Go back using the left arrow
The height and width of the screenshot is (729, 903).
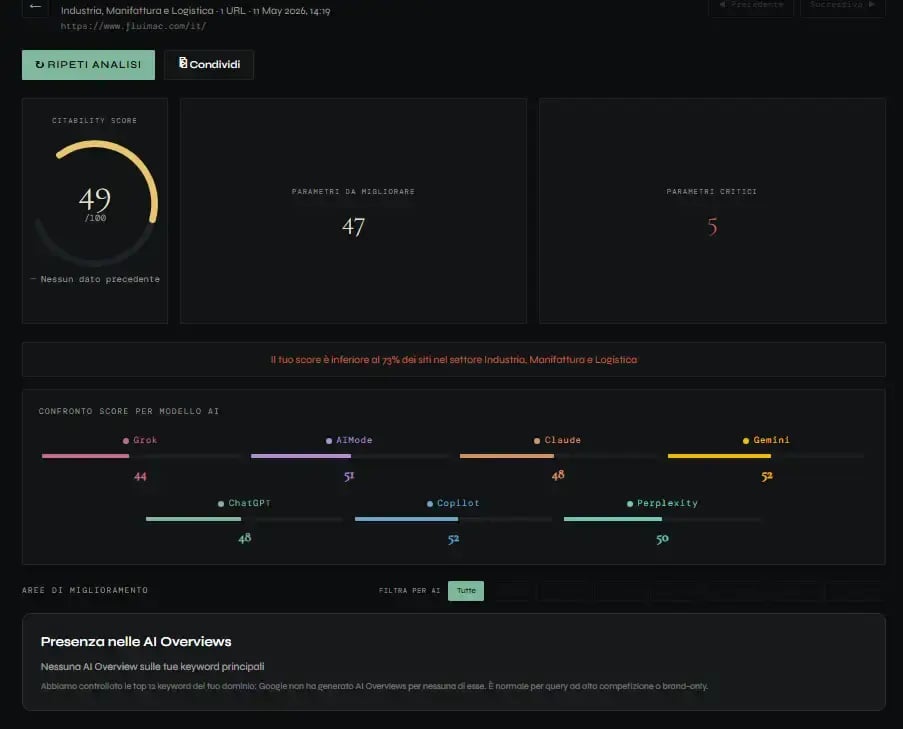click(35, 7)
